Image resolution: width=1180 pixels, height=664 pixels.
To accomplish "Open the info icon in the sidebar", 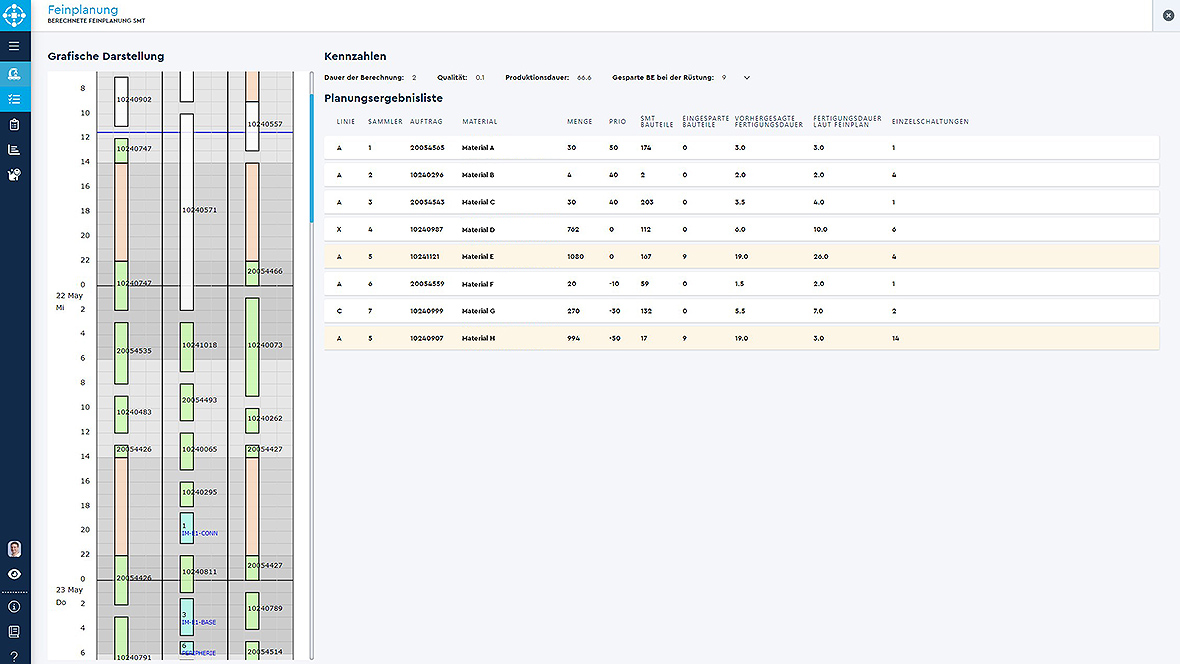I will click(14, 607).
